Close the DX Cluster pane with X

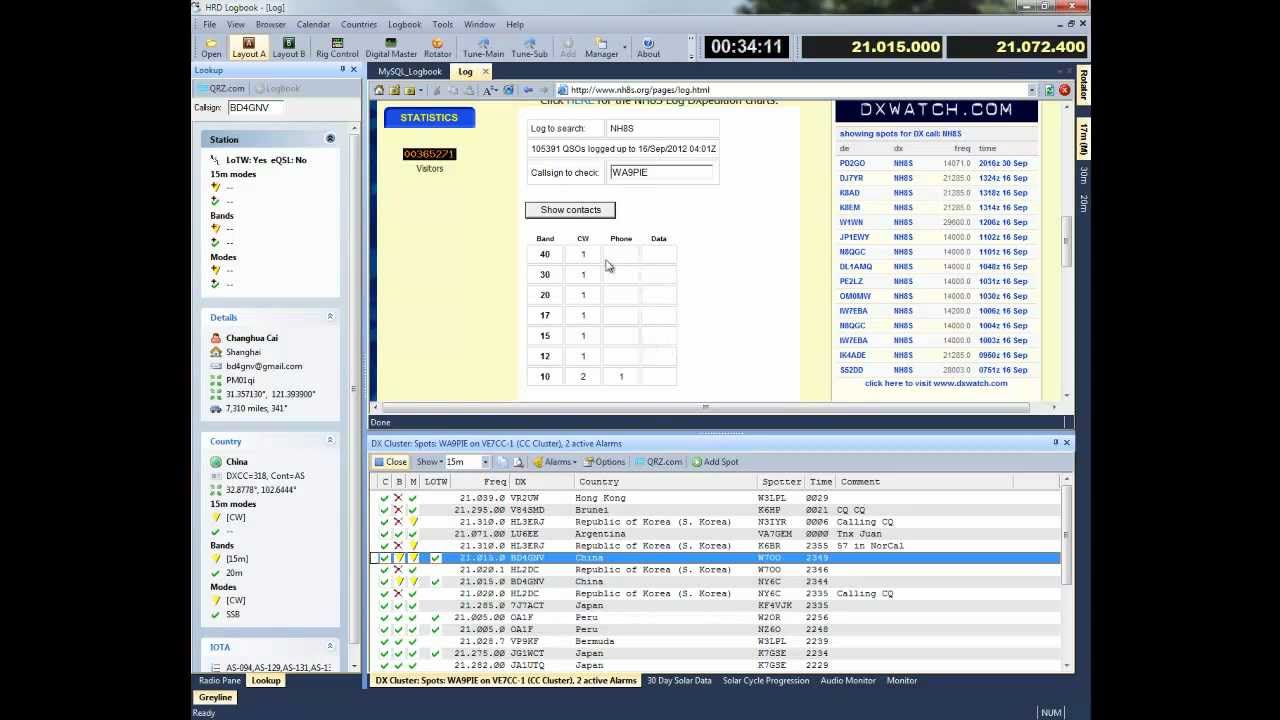pos(1066,443)
